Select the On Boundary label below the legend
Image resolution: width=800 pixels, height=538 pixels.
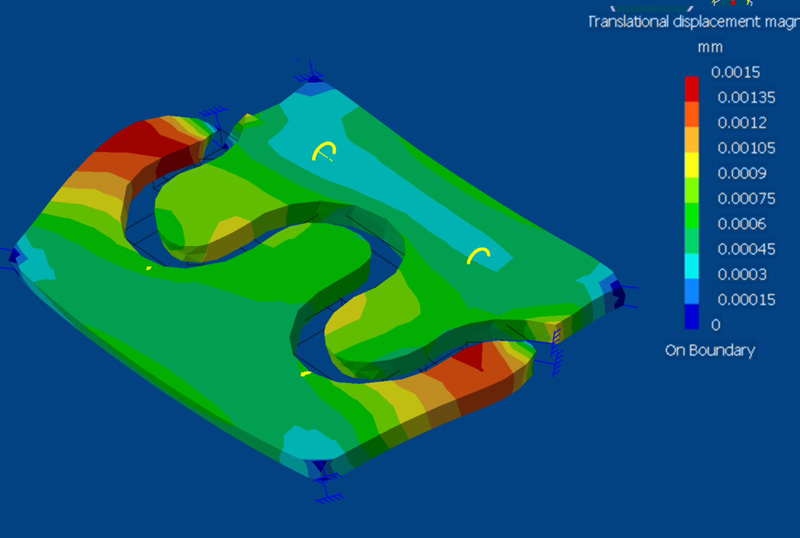click(x=709, y=350)
